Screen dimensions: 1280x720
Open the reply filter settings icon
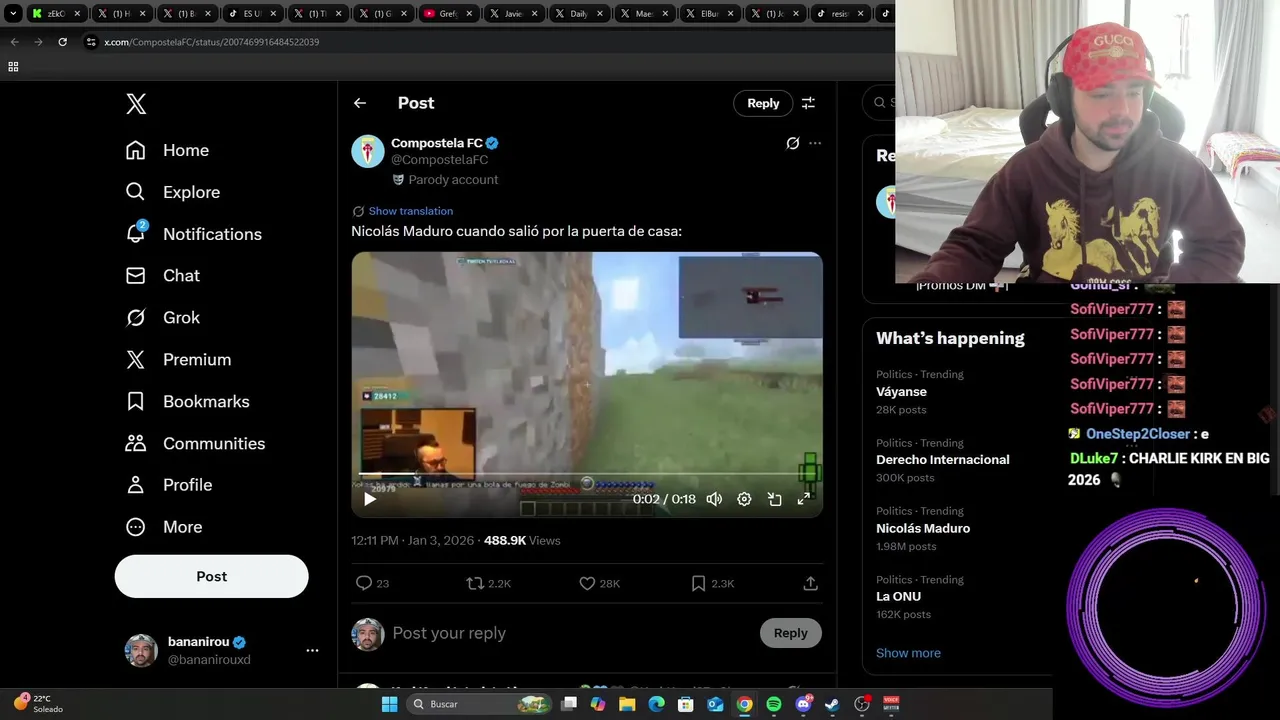click(x=808, y=103)
